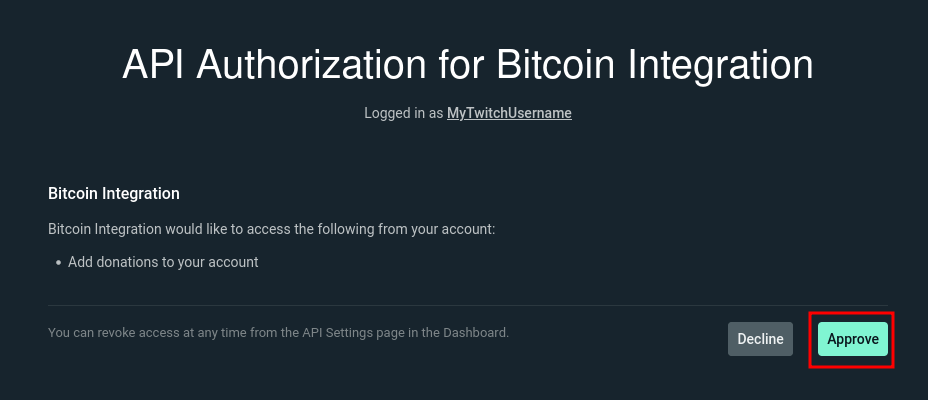Click the word 'Integration' ending the main title

click(x=720, y=65)
